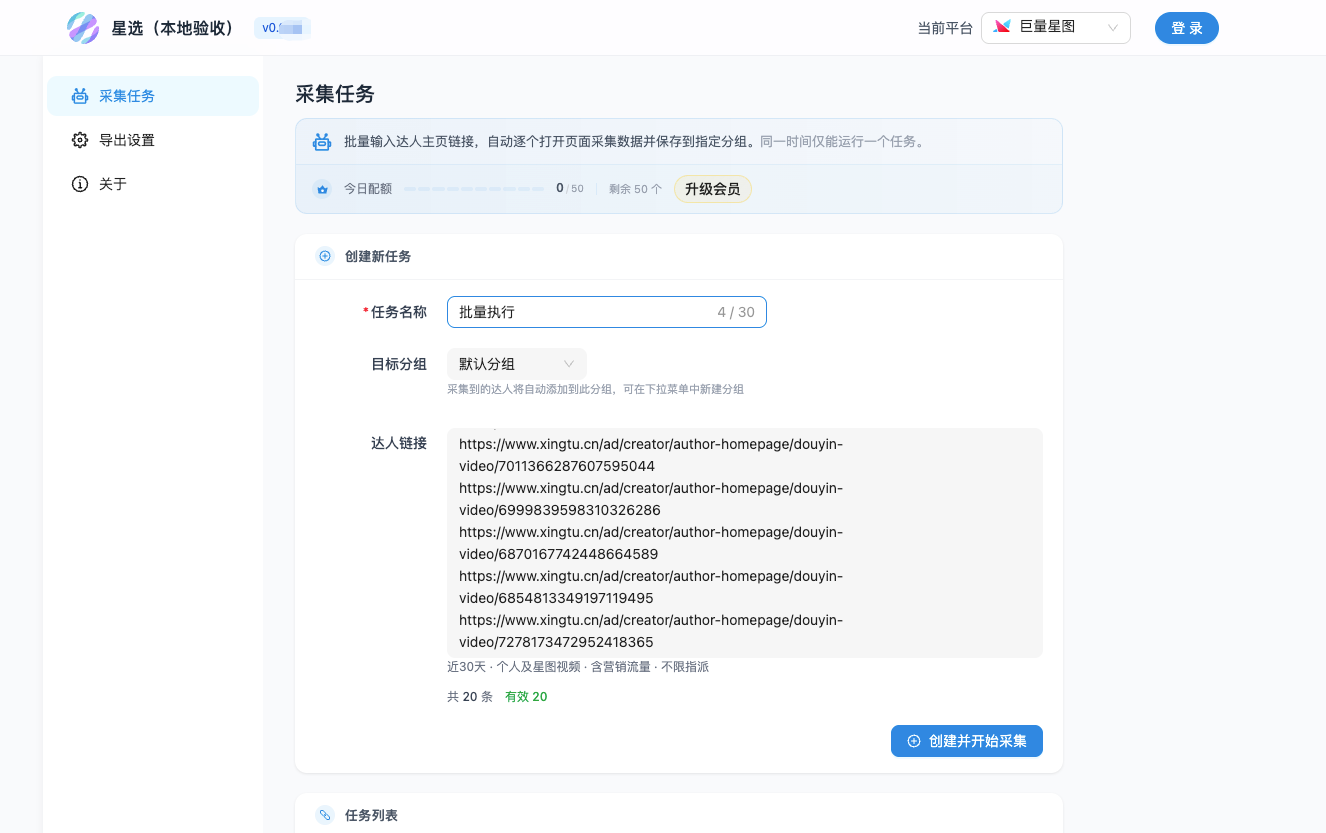Click link ending 7278173472952418365
The width and height of the screenshot is (1326, 833).
click(651, 631)
